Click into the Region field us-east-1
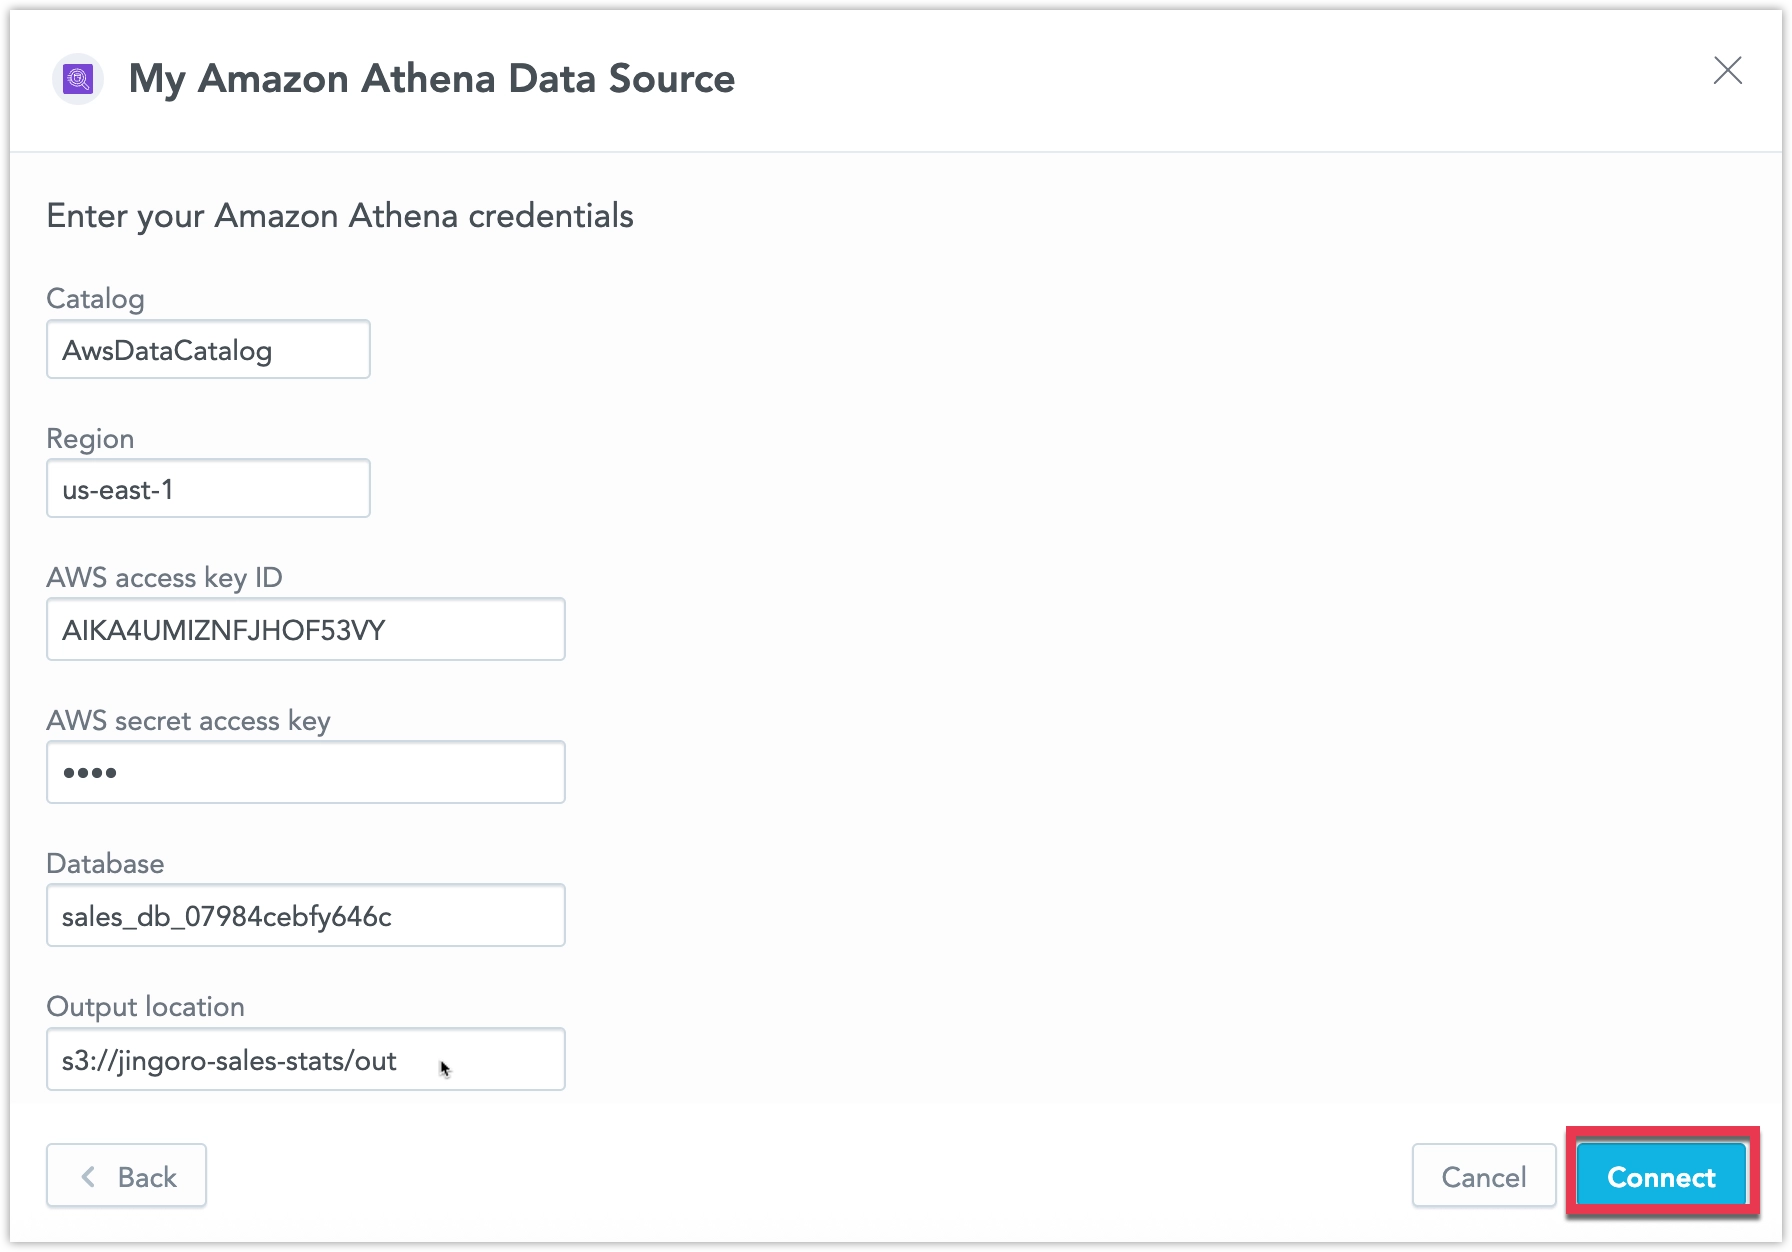 [208, 489]
